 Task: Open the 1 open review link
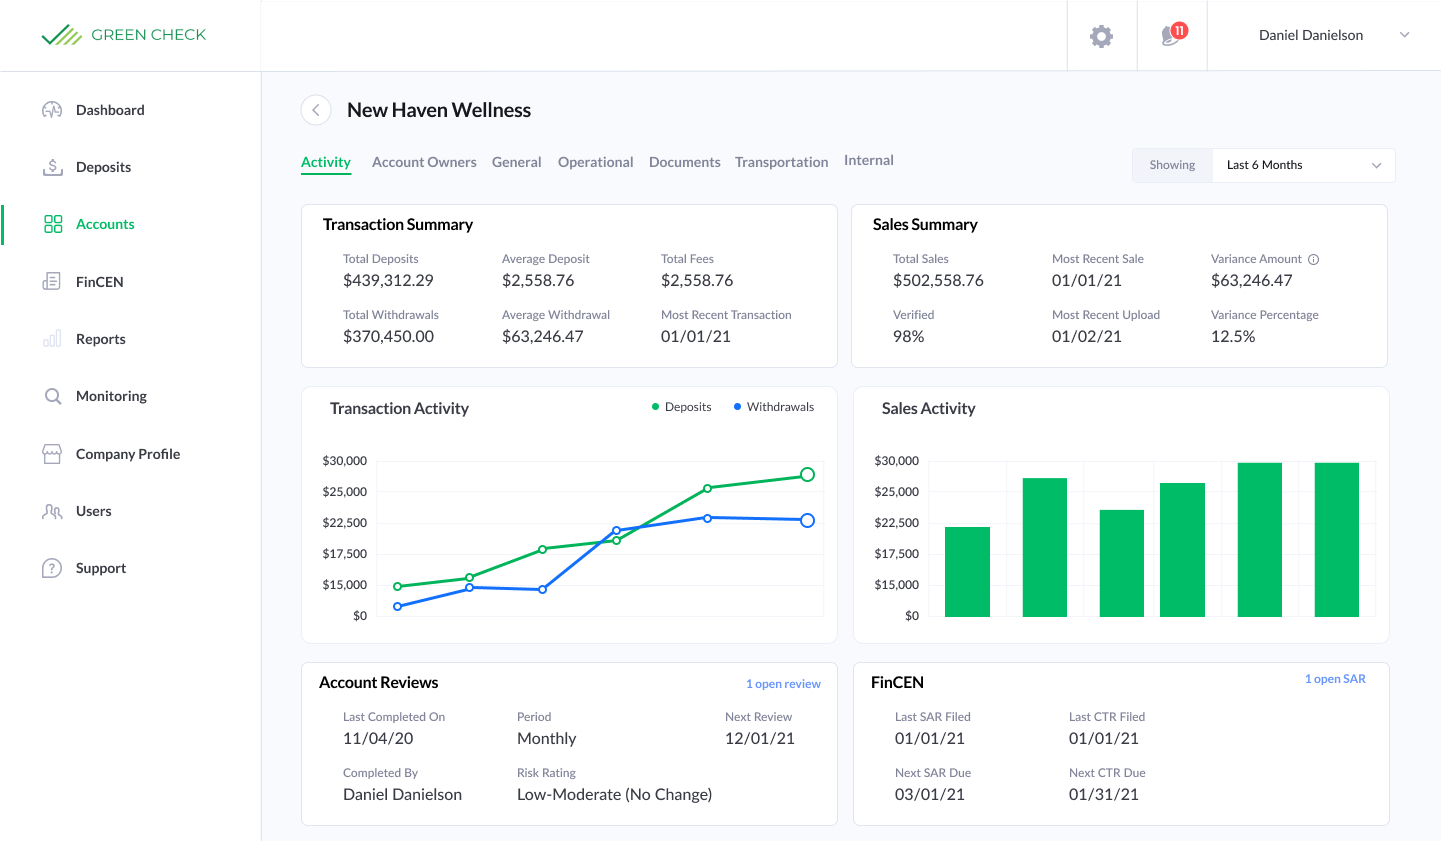coord(783,684)
